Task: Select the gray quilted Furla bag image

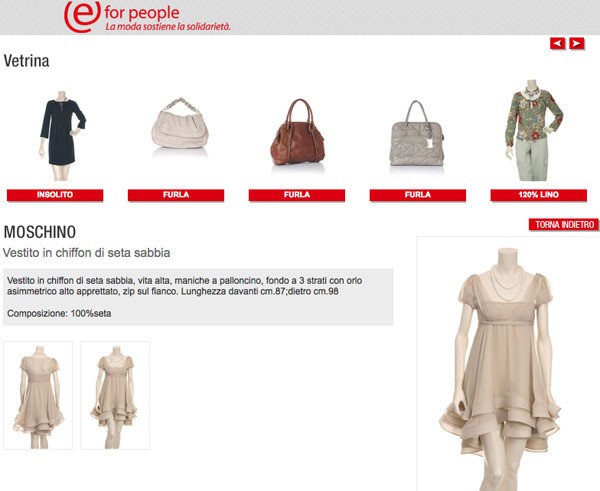Action: (x=417, y=133)
